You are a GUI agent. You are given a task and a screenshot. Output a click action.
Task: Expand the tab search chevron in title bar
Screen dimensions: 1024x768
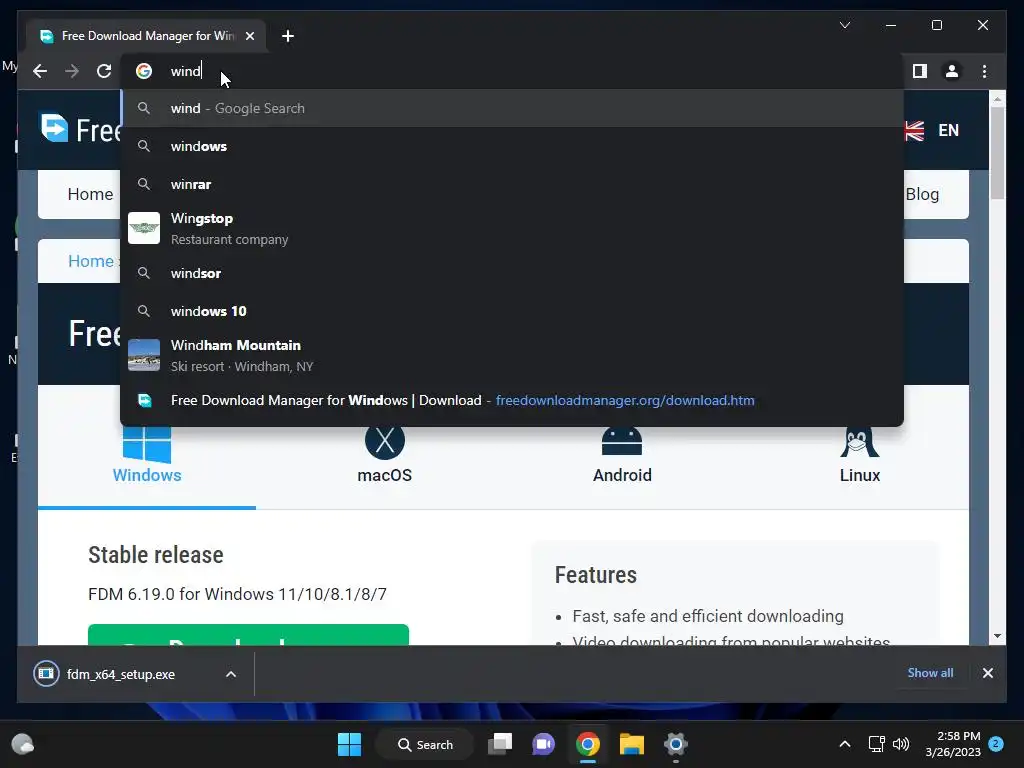coord(844,25)
